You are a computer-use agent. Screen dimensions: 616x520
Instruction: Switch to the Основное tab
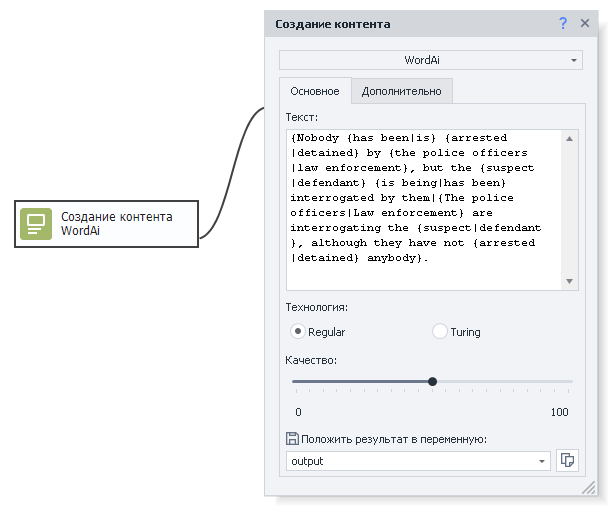[315, 91]
